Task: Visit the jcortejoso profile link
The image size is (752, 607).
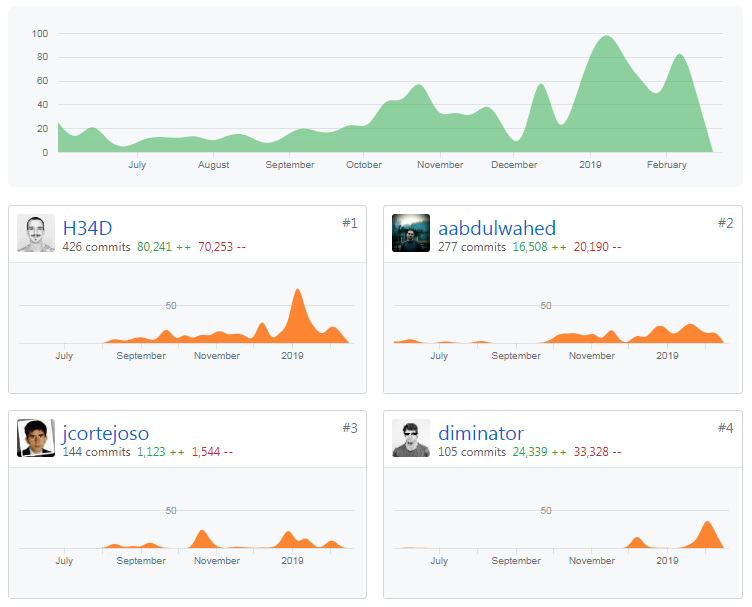Action: (x=106, y=434)
